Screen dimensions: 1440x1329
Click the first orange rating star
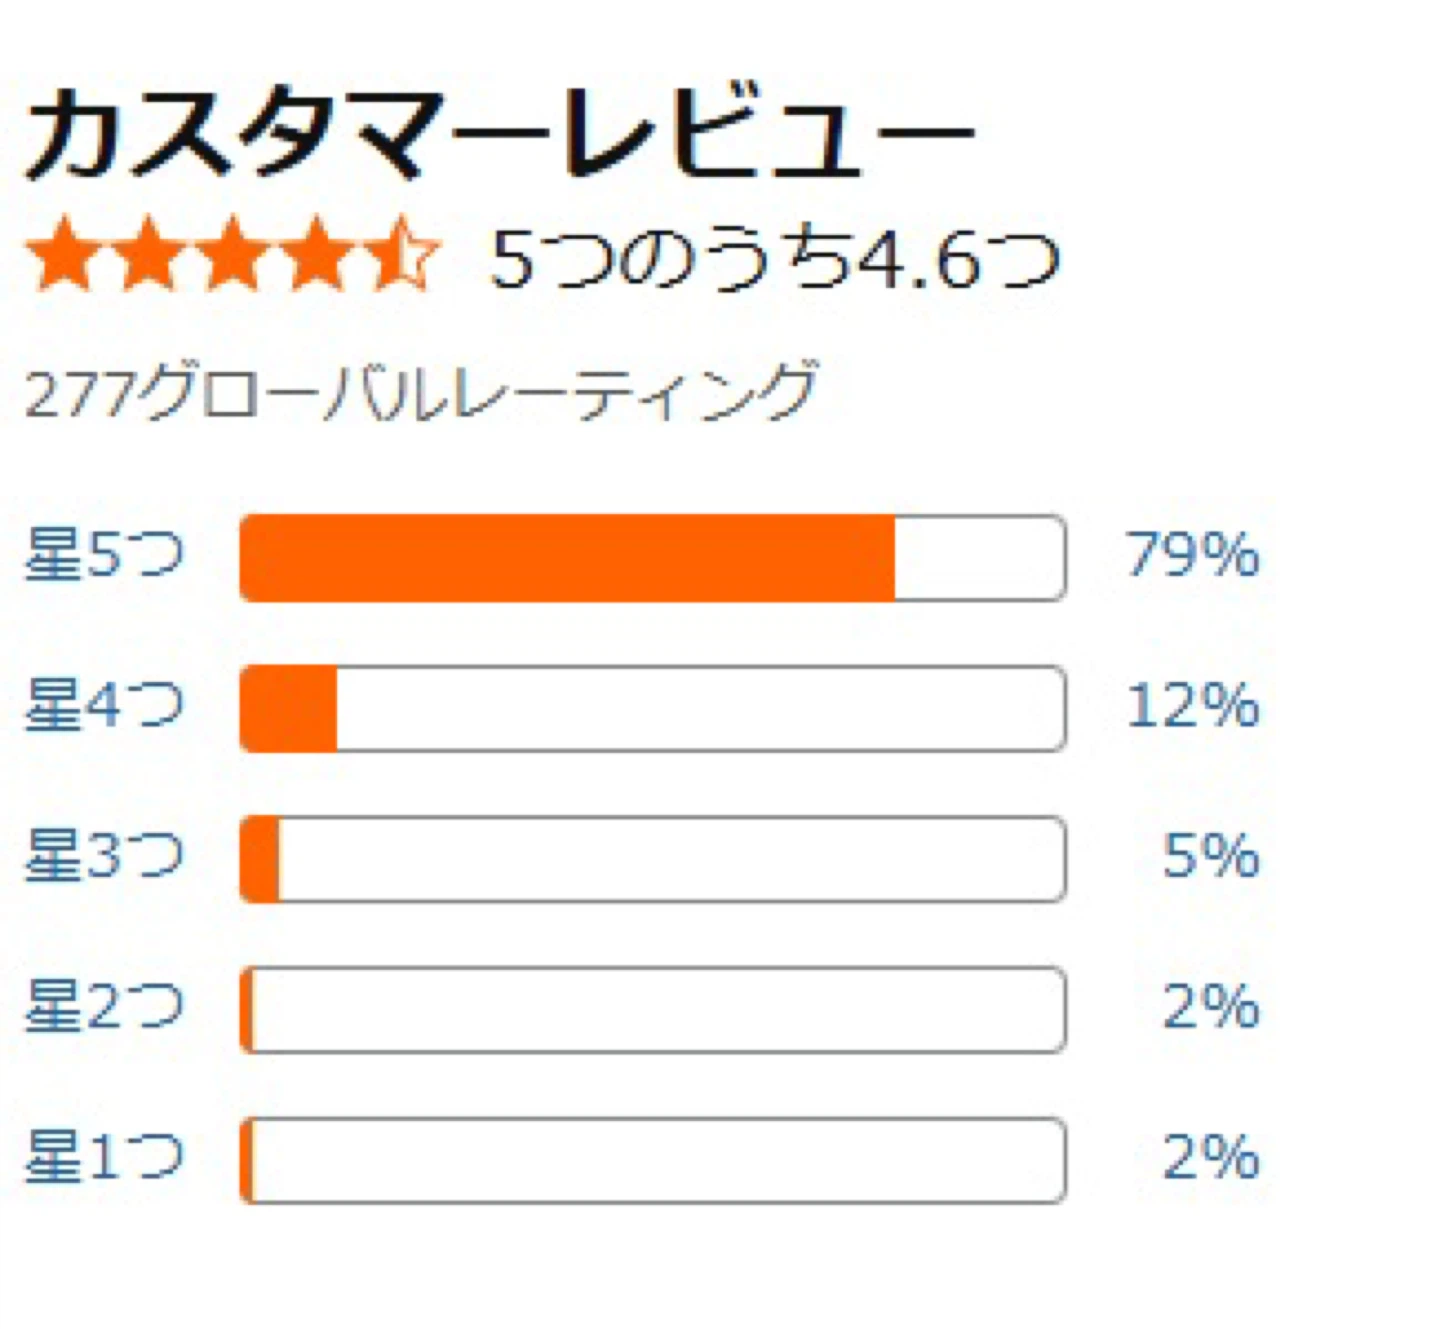coord(66,255)
